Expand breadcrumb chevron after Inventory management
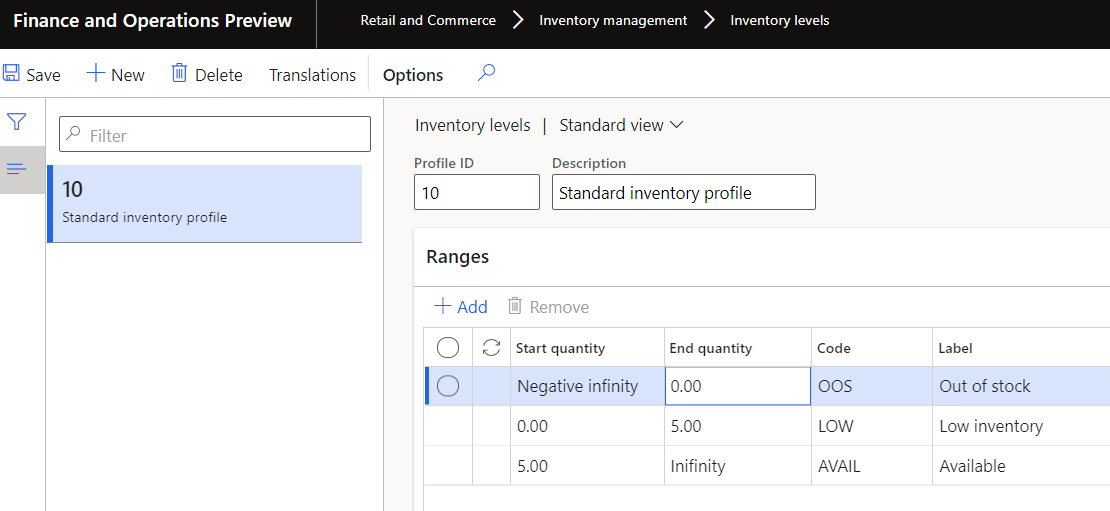Image resolution: width=1110 pixels, height=511 pixels. pyautogui.click(x=709, y=20)
